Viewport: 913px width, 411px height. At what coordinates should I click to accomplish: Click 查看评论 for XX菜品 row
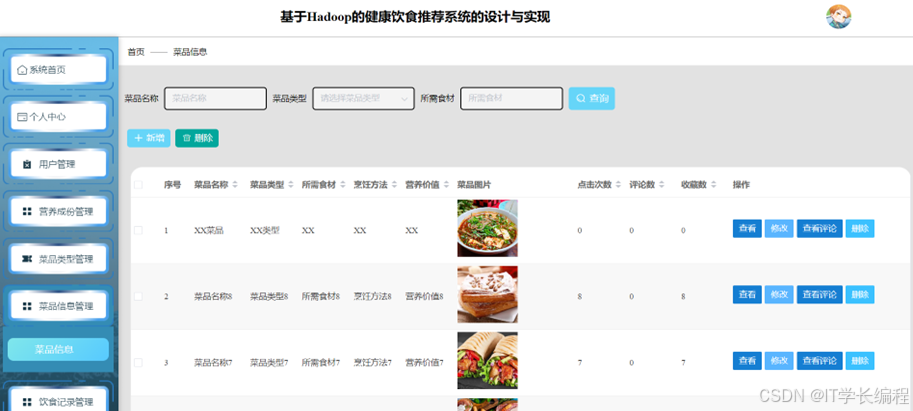820,229
